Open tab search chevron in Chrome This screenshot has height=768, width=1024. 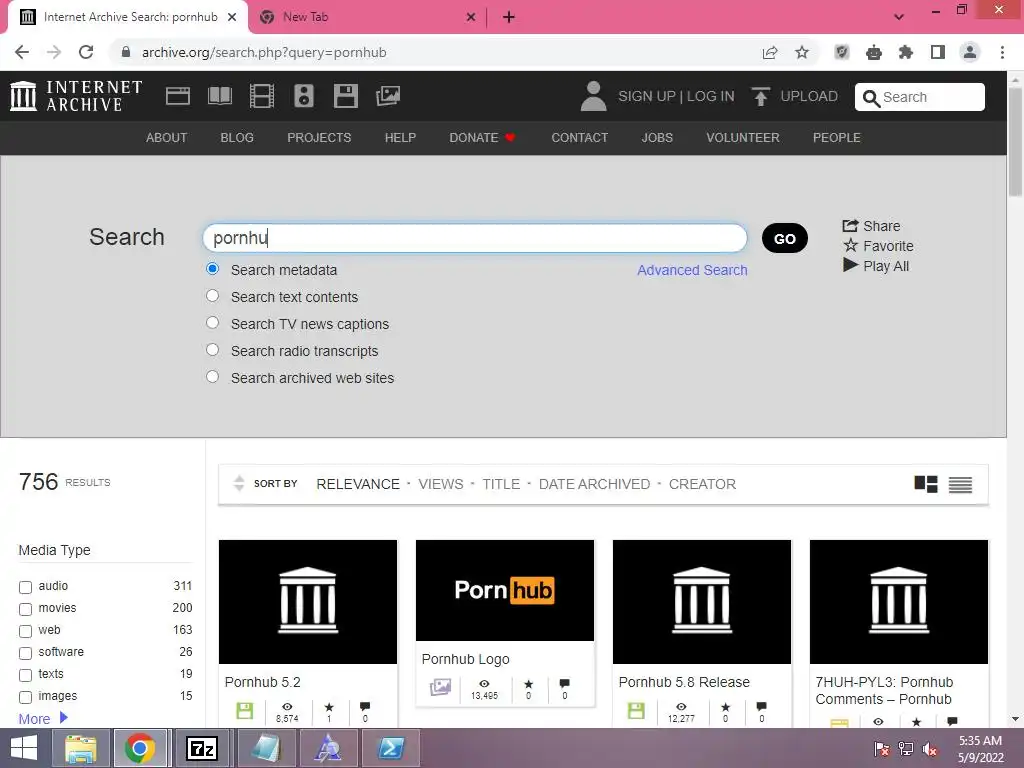click(x=899, y=17)
